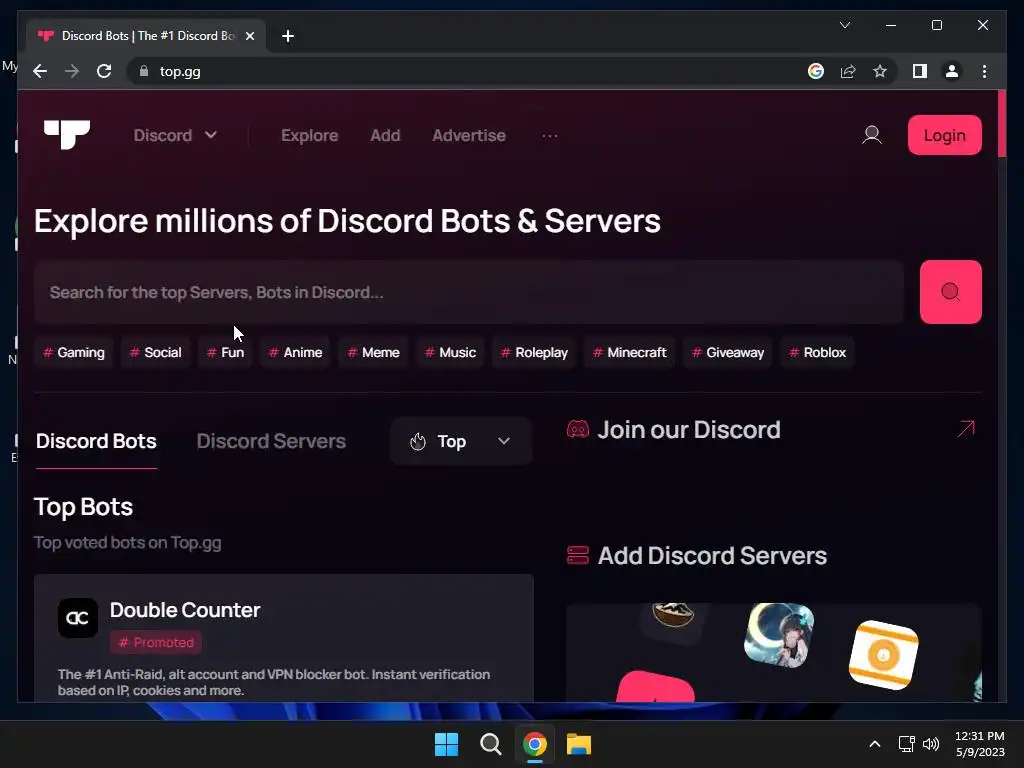This screenshot has width=1024, height=768.
Task: Open the Double Counter bot title
Action: pos(185,610)
